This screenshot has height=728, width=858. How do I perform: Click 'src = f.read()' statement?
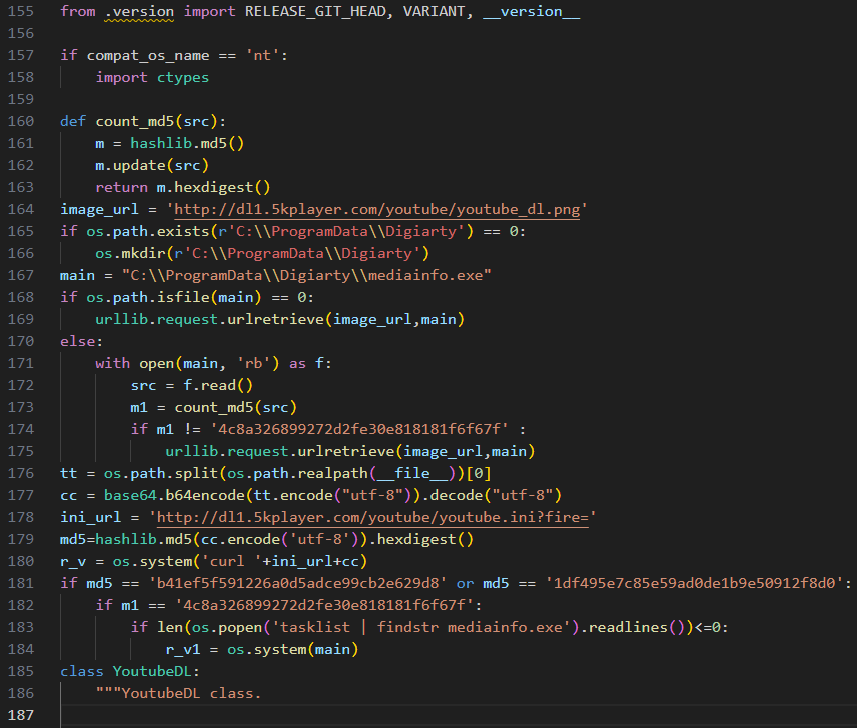pyautogui.click(x=192, y=385)
